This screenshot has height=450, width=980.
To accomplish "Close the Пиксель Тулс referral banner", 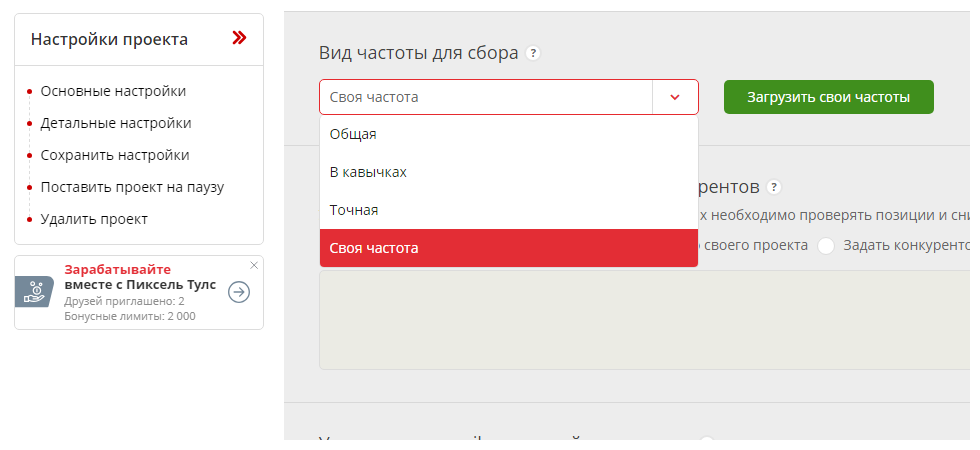I will (254, 266).
